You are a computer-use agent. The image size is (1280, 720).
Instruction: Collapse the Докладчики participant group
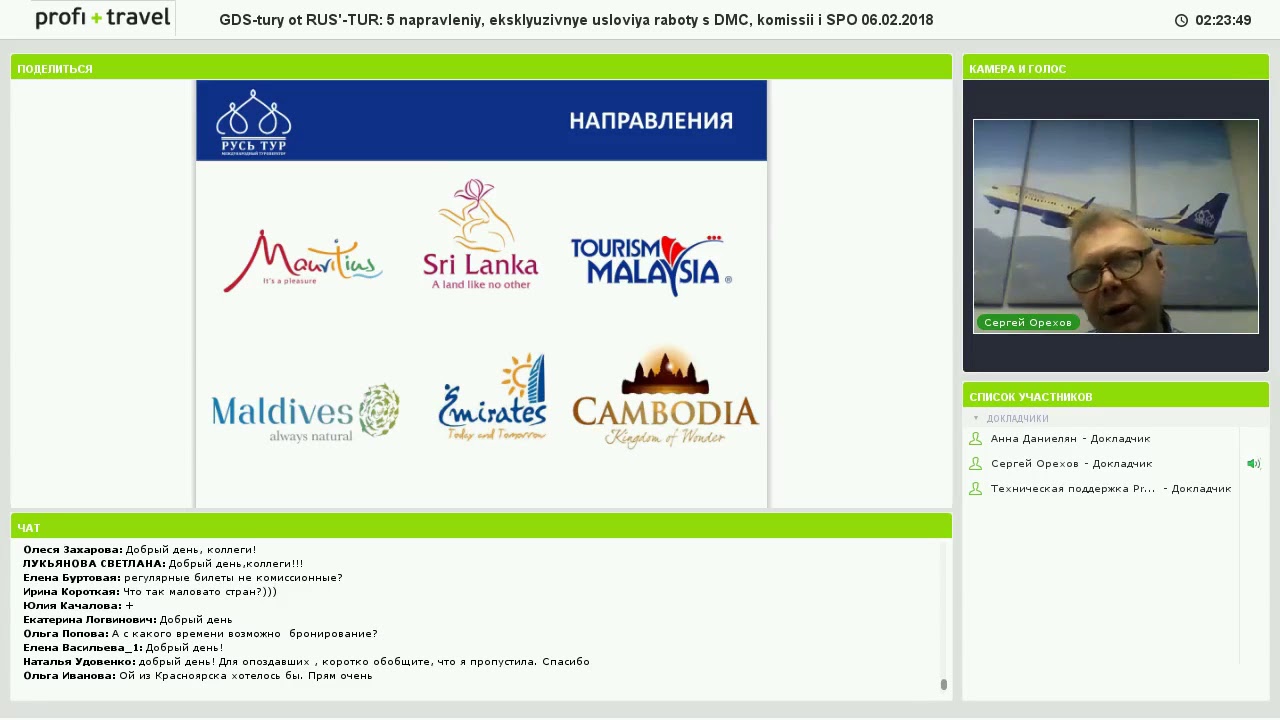pos(976,418)
